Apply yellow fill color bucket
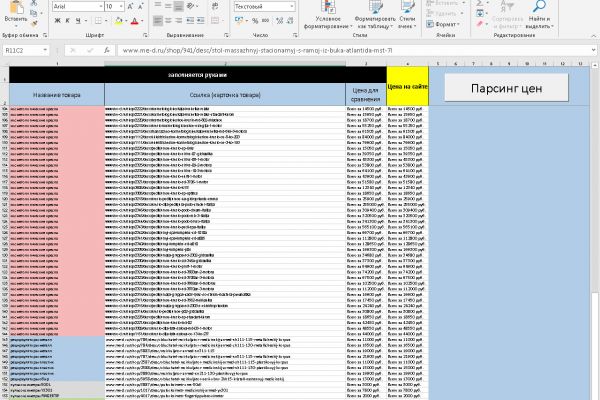The image size is (600, 400). (119, 21)
